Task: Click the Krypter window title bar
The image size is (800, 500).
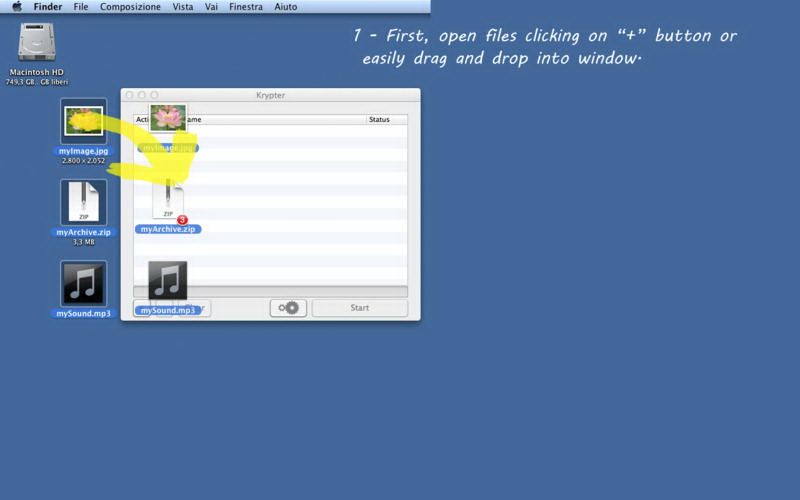Action: tap(270, 95)
